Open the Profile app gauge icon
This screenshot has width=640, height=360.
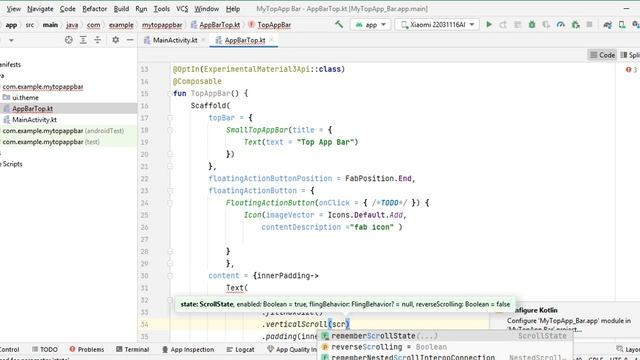[561, 24]
